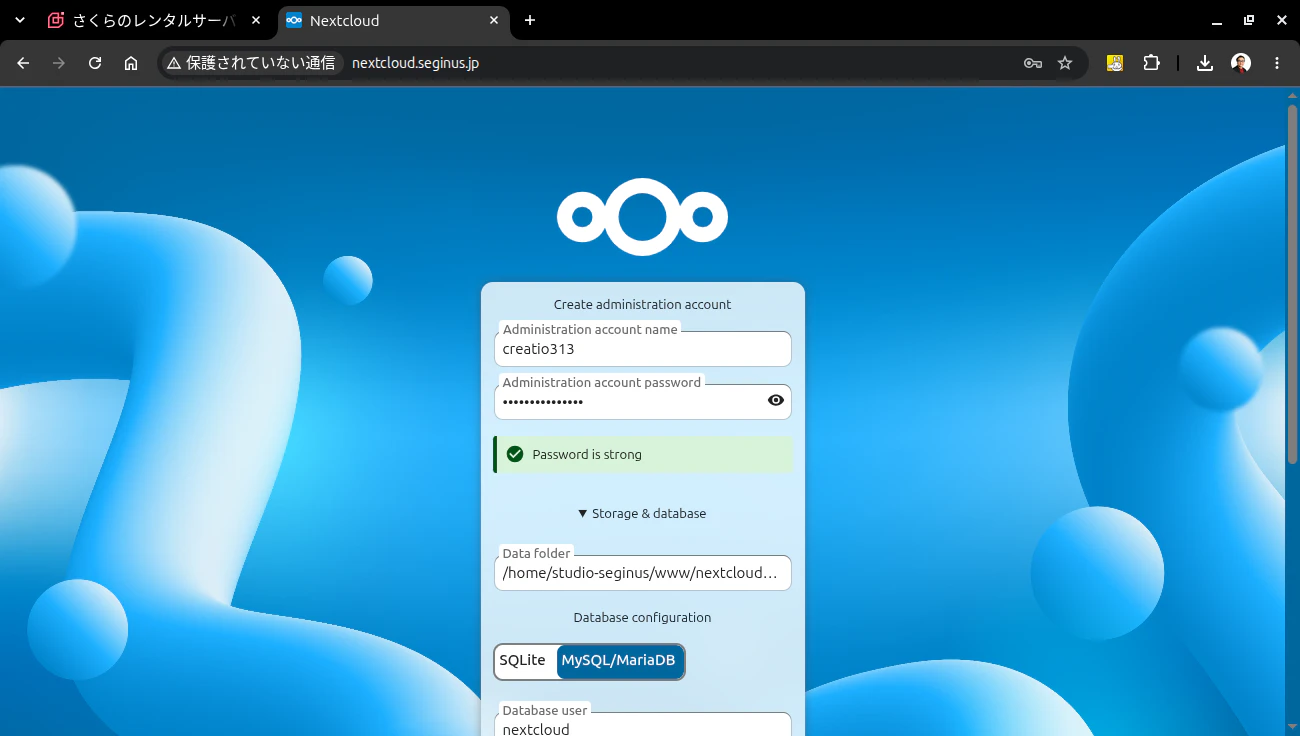Viewport: 1300px width, 736px height.
Task: Click into the Data folder path field
Action: coord(643,573)
